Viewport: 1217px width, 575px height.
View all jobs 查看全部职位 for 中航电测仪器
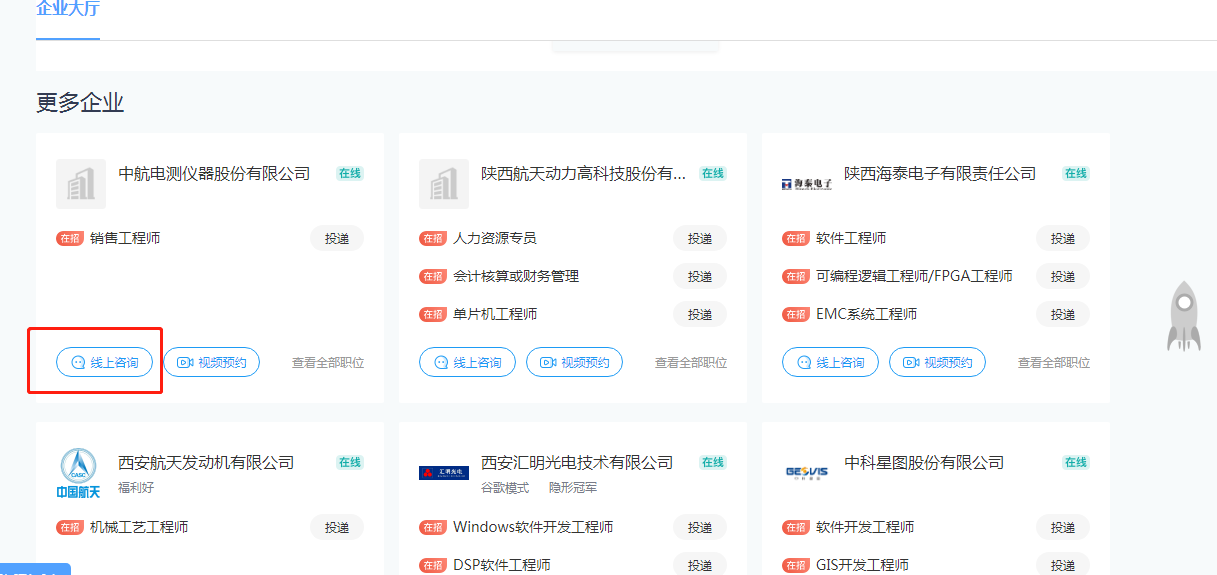[x=328, y=363]
